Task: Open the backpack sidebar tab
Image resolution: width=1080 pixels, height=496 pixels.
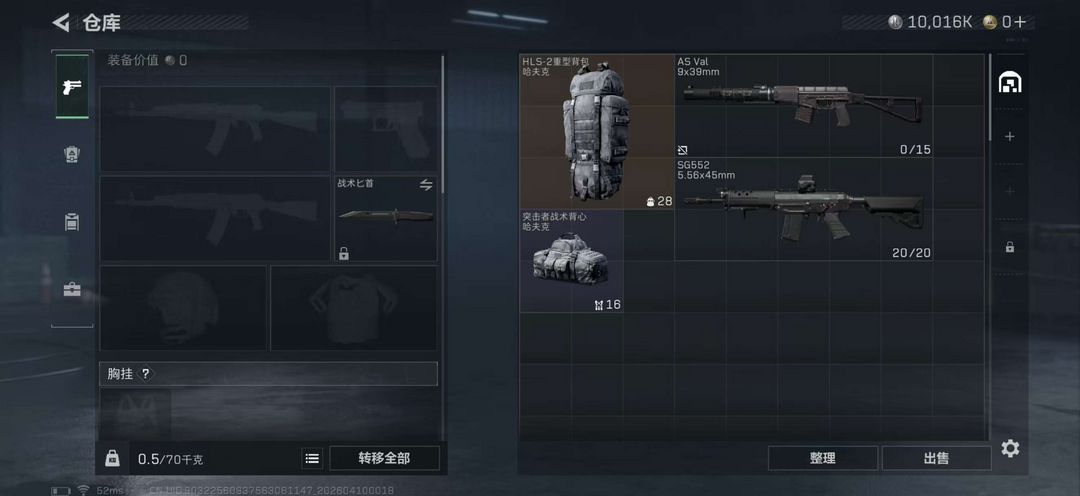Action: [72, 222]
